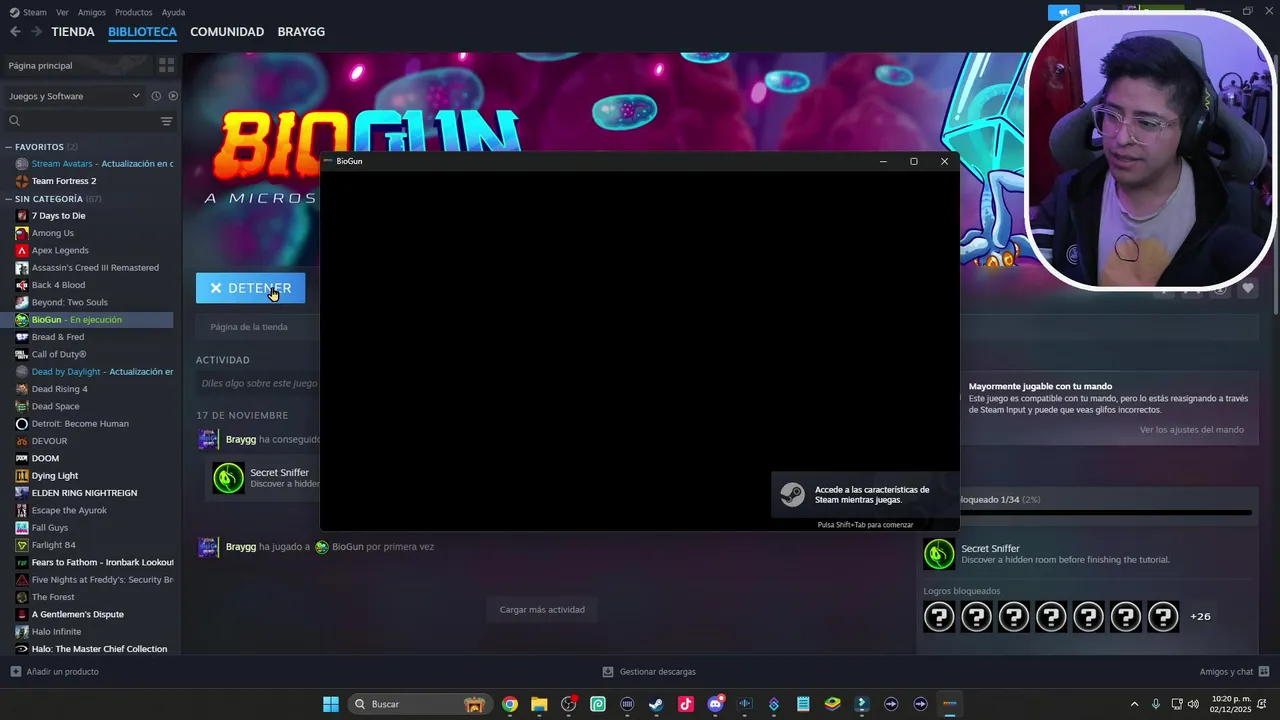
Task: Open the Productos menu
Action: [x=134, y=12]
